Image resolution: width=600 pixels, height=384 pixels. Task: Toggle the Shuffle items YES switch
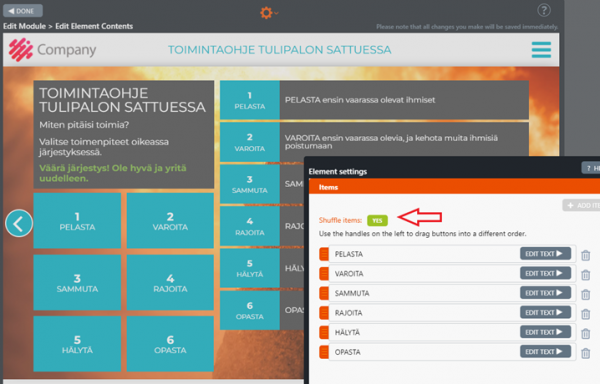coord(377,220)
